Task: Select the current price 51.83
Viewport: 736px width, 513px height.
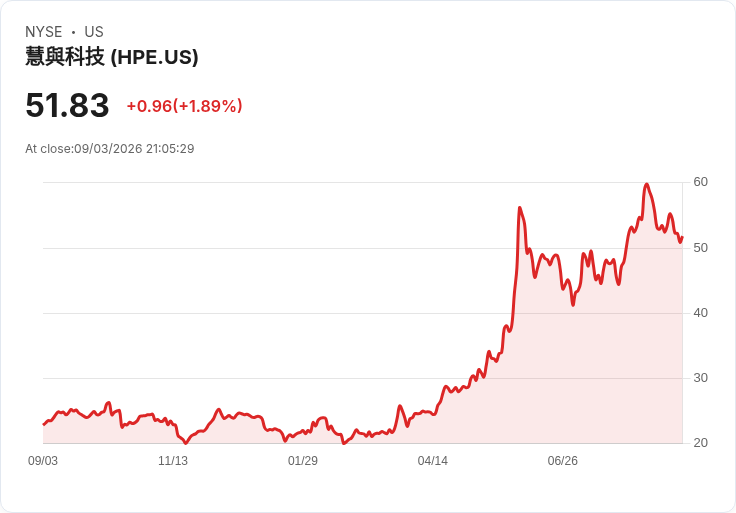Action: point(67,105)
